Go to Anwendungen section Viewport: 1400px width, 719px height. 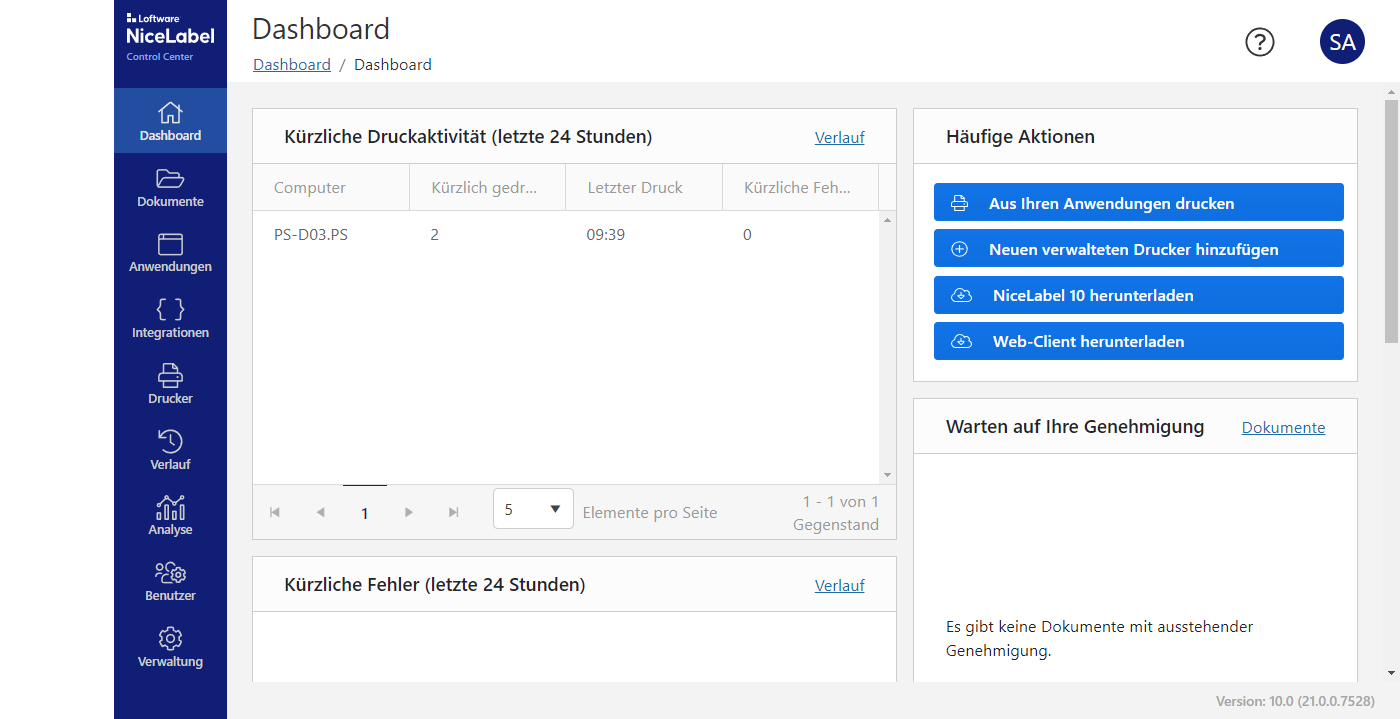coord(170,253)
